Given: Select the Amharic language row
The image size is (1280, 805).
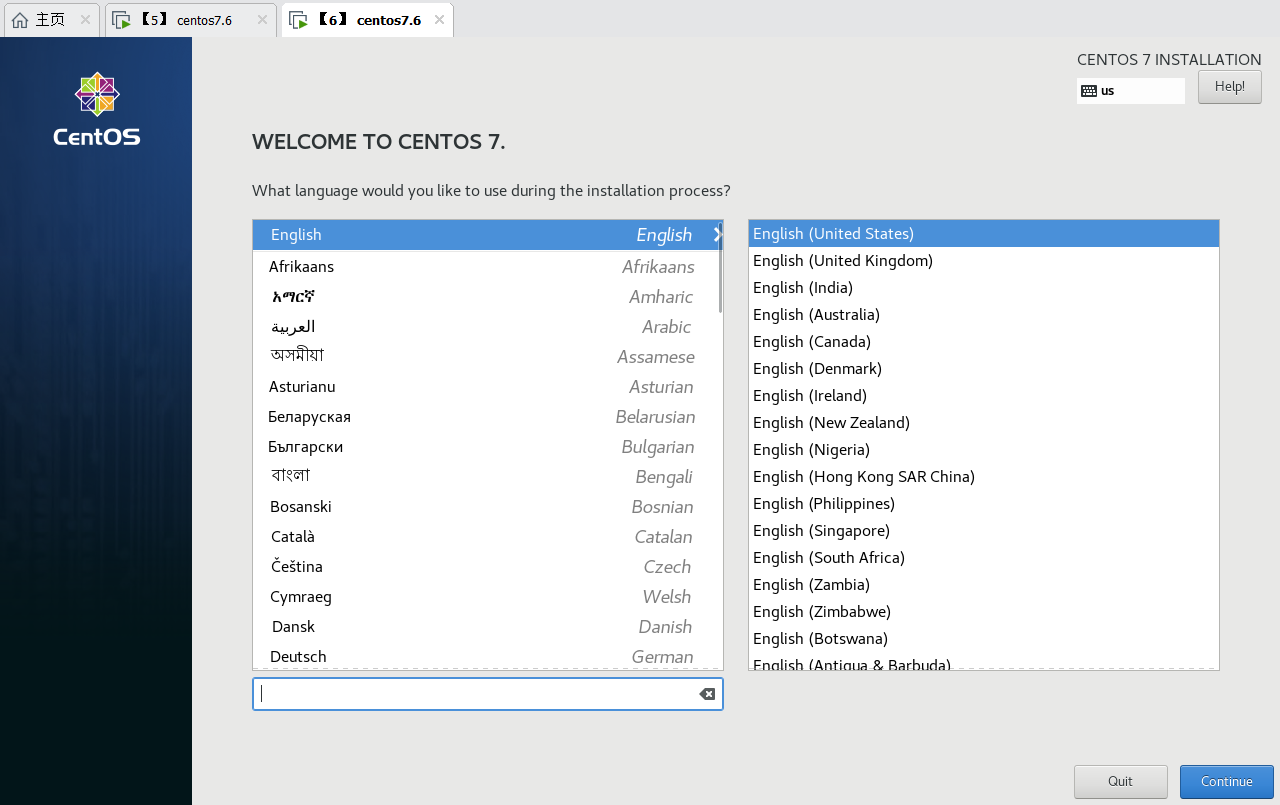Looking at the screenshot, I should (488, 297).
